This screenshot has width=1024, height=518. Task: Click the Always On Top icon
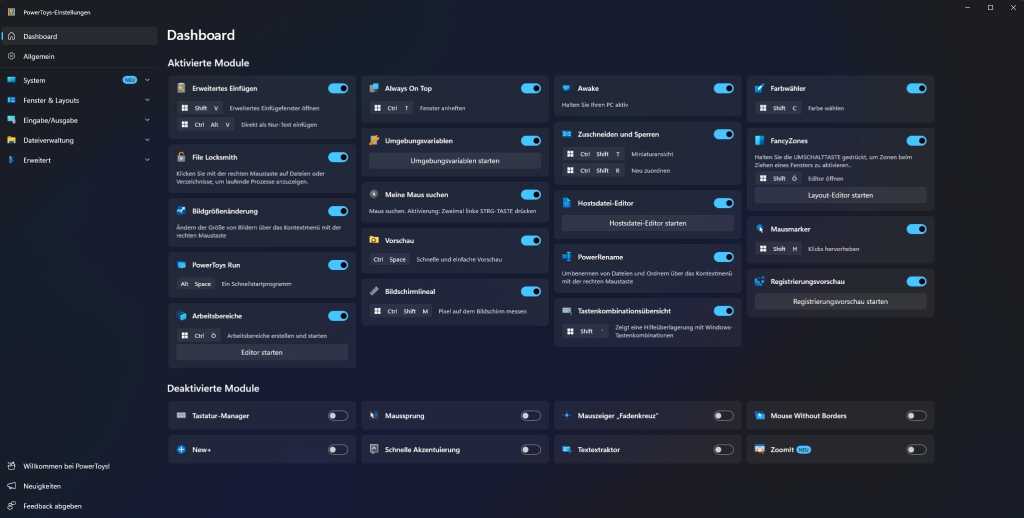[x=374, y=88]
